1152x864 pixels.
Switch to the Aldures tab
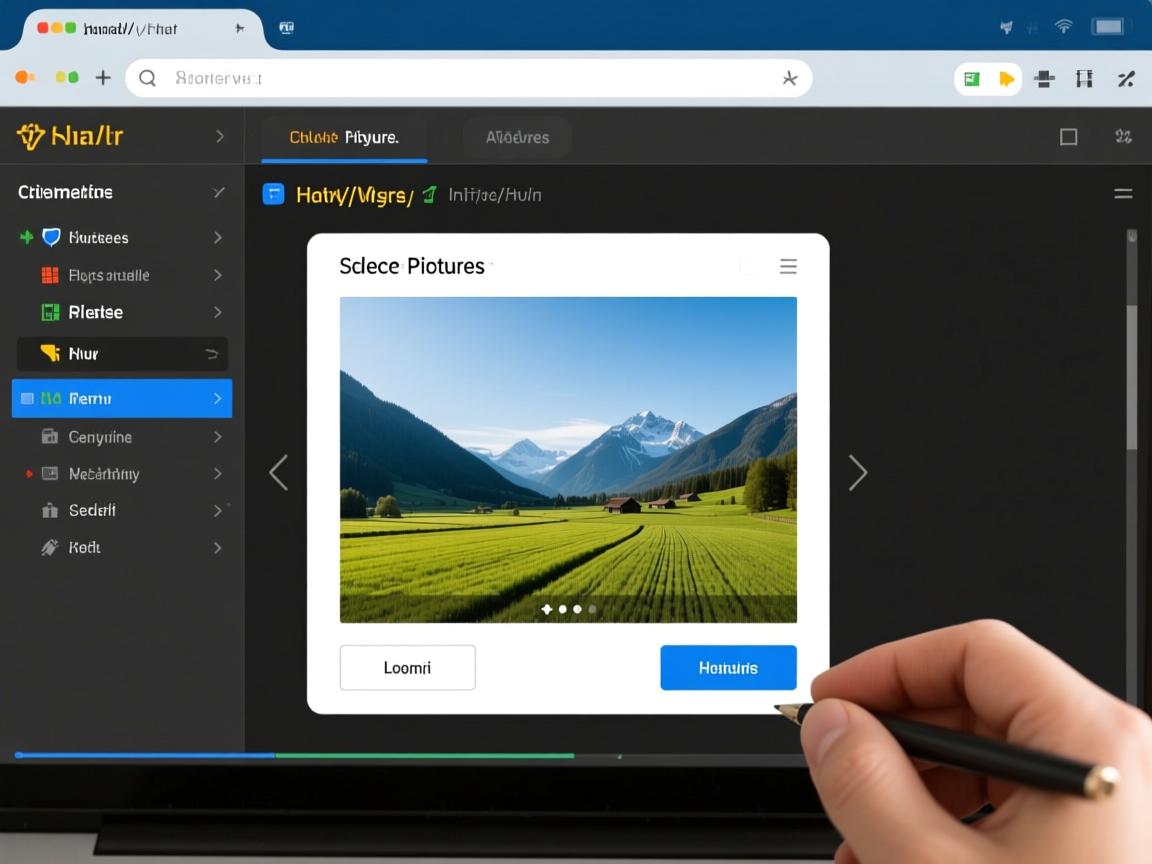pyautogui.click(x=517, y=137)
